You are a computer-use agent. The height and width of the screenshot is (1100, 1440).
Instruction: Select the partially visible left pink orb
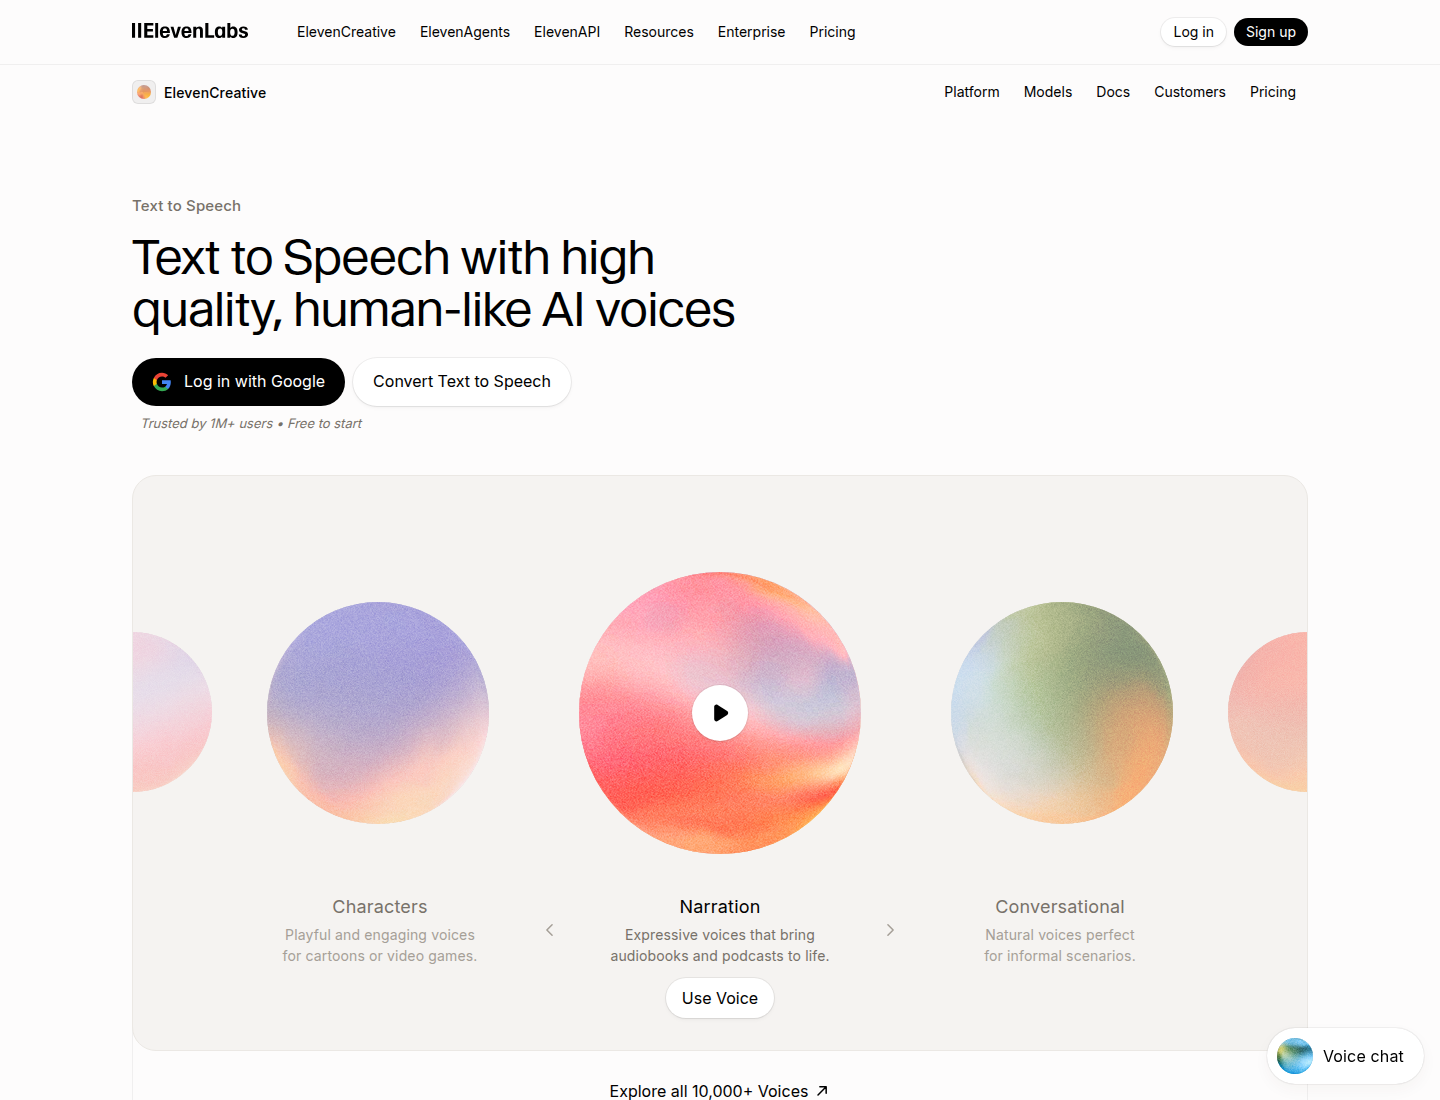pos(172,712)
